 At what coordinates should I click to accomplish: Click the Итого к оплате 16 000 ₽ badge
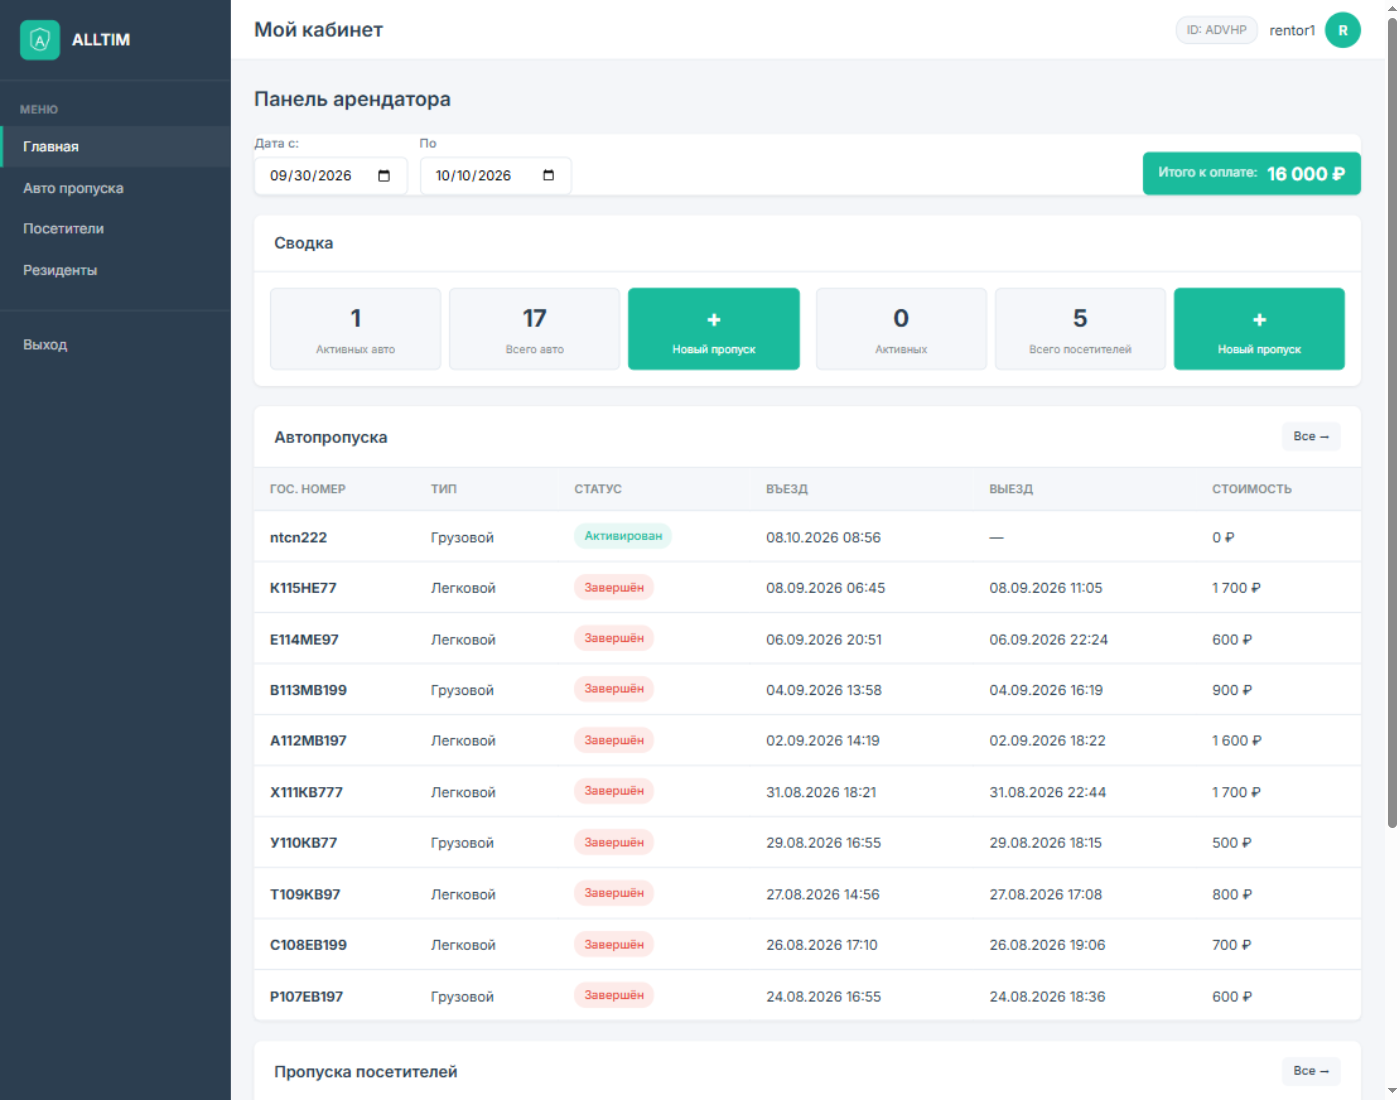click(x=1252, y=173)
